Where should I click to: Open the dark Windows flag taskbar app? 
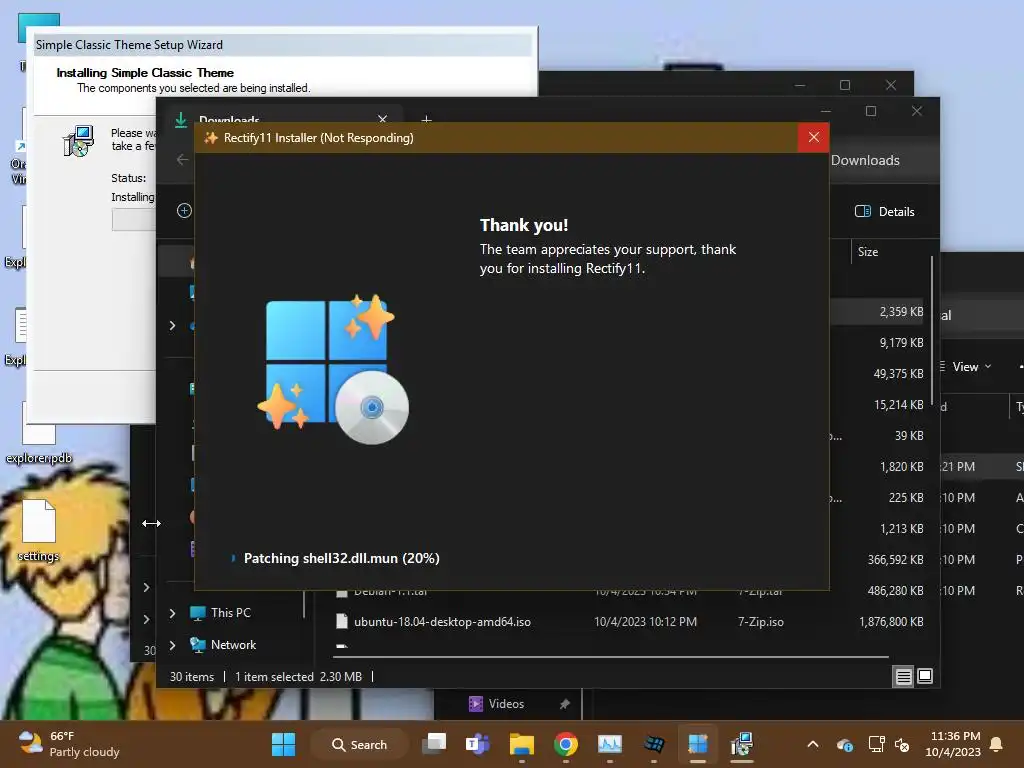point(654,744)
